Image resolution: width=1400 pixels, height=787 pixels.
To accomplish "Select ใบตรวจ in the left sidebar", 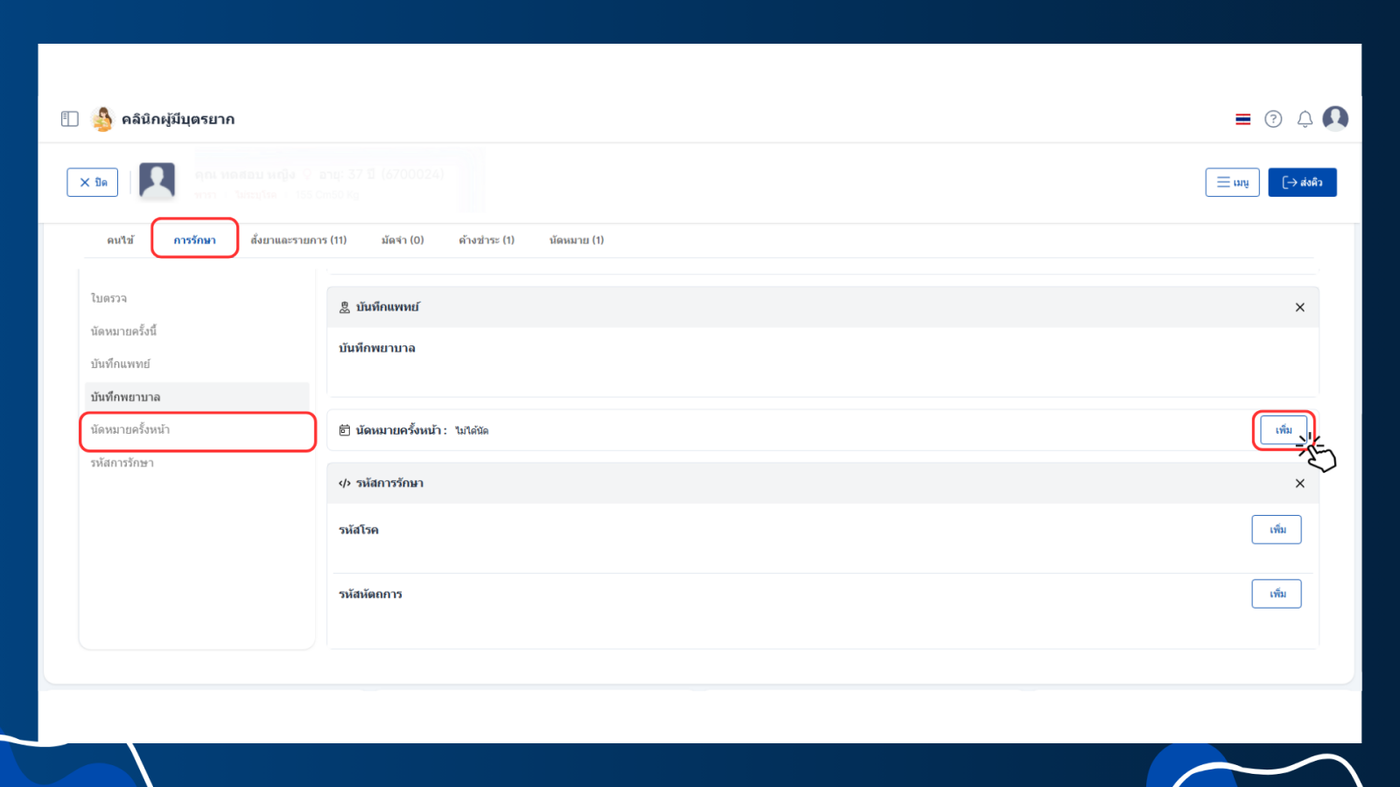I will coord(197,298).
